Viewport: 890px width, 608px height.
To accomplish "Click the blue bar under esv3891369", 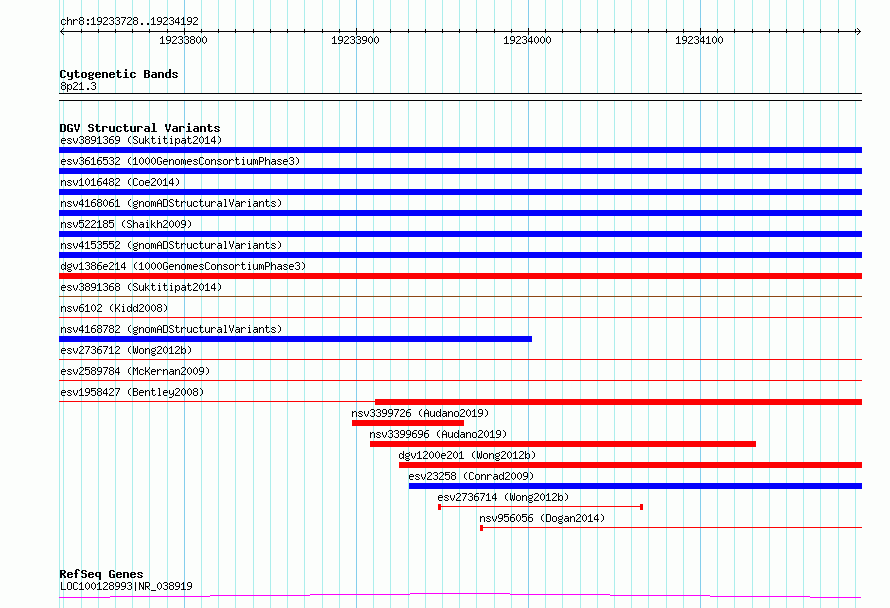I will pos(460,150).
